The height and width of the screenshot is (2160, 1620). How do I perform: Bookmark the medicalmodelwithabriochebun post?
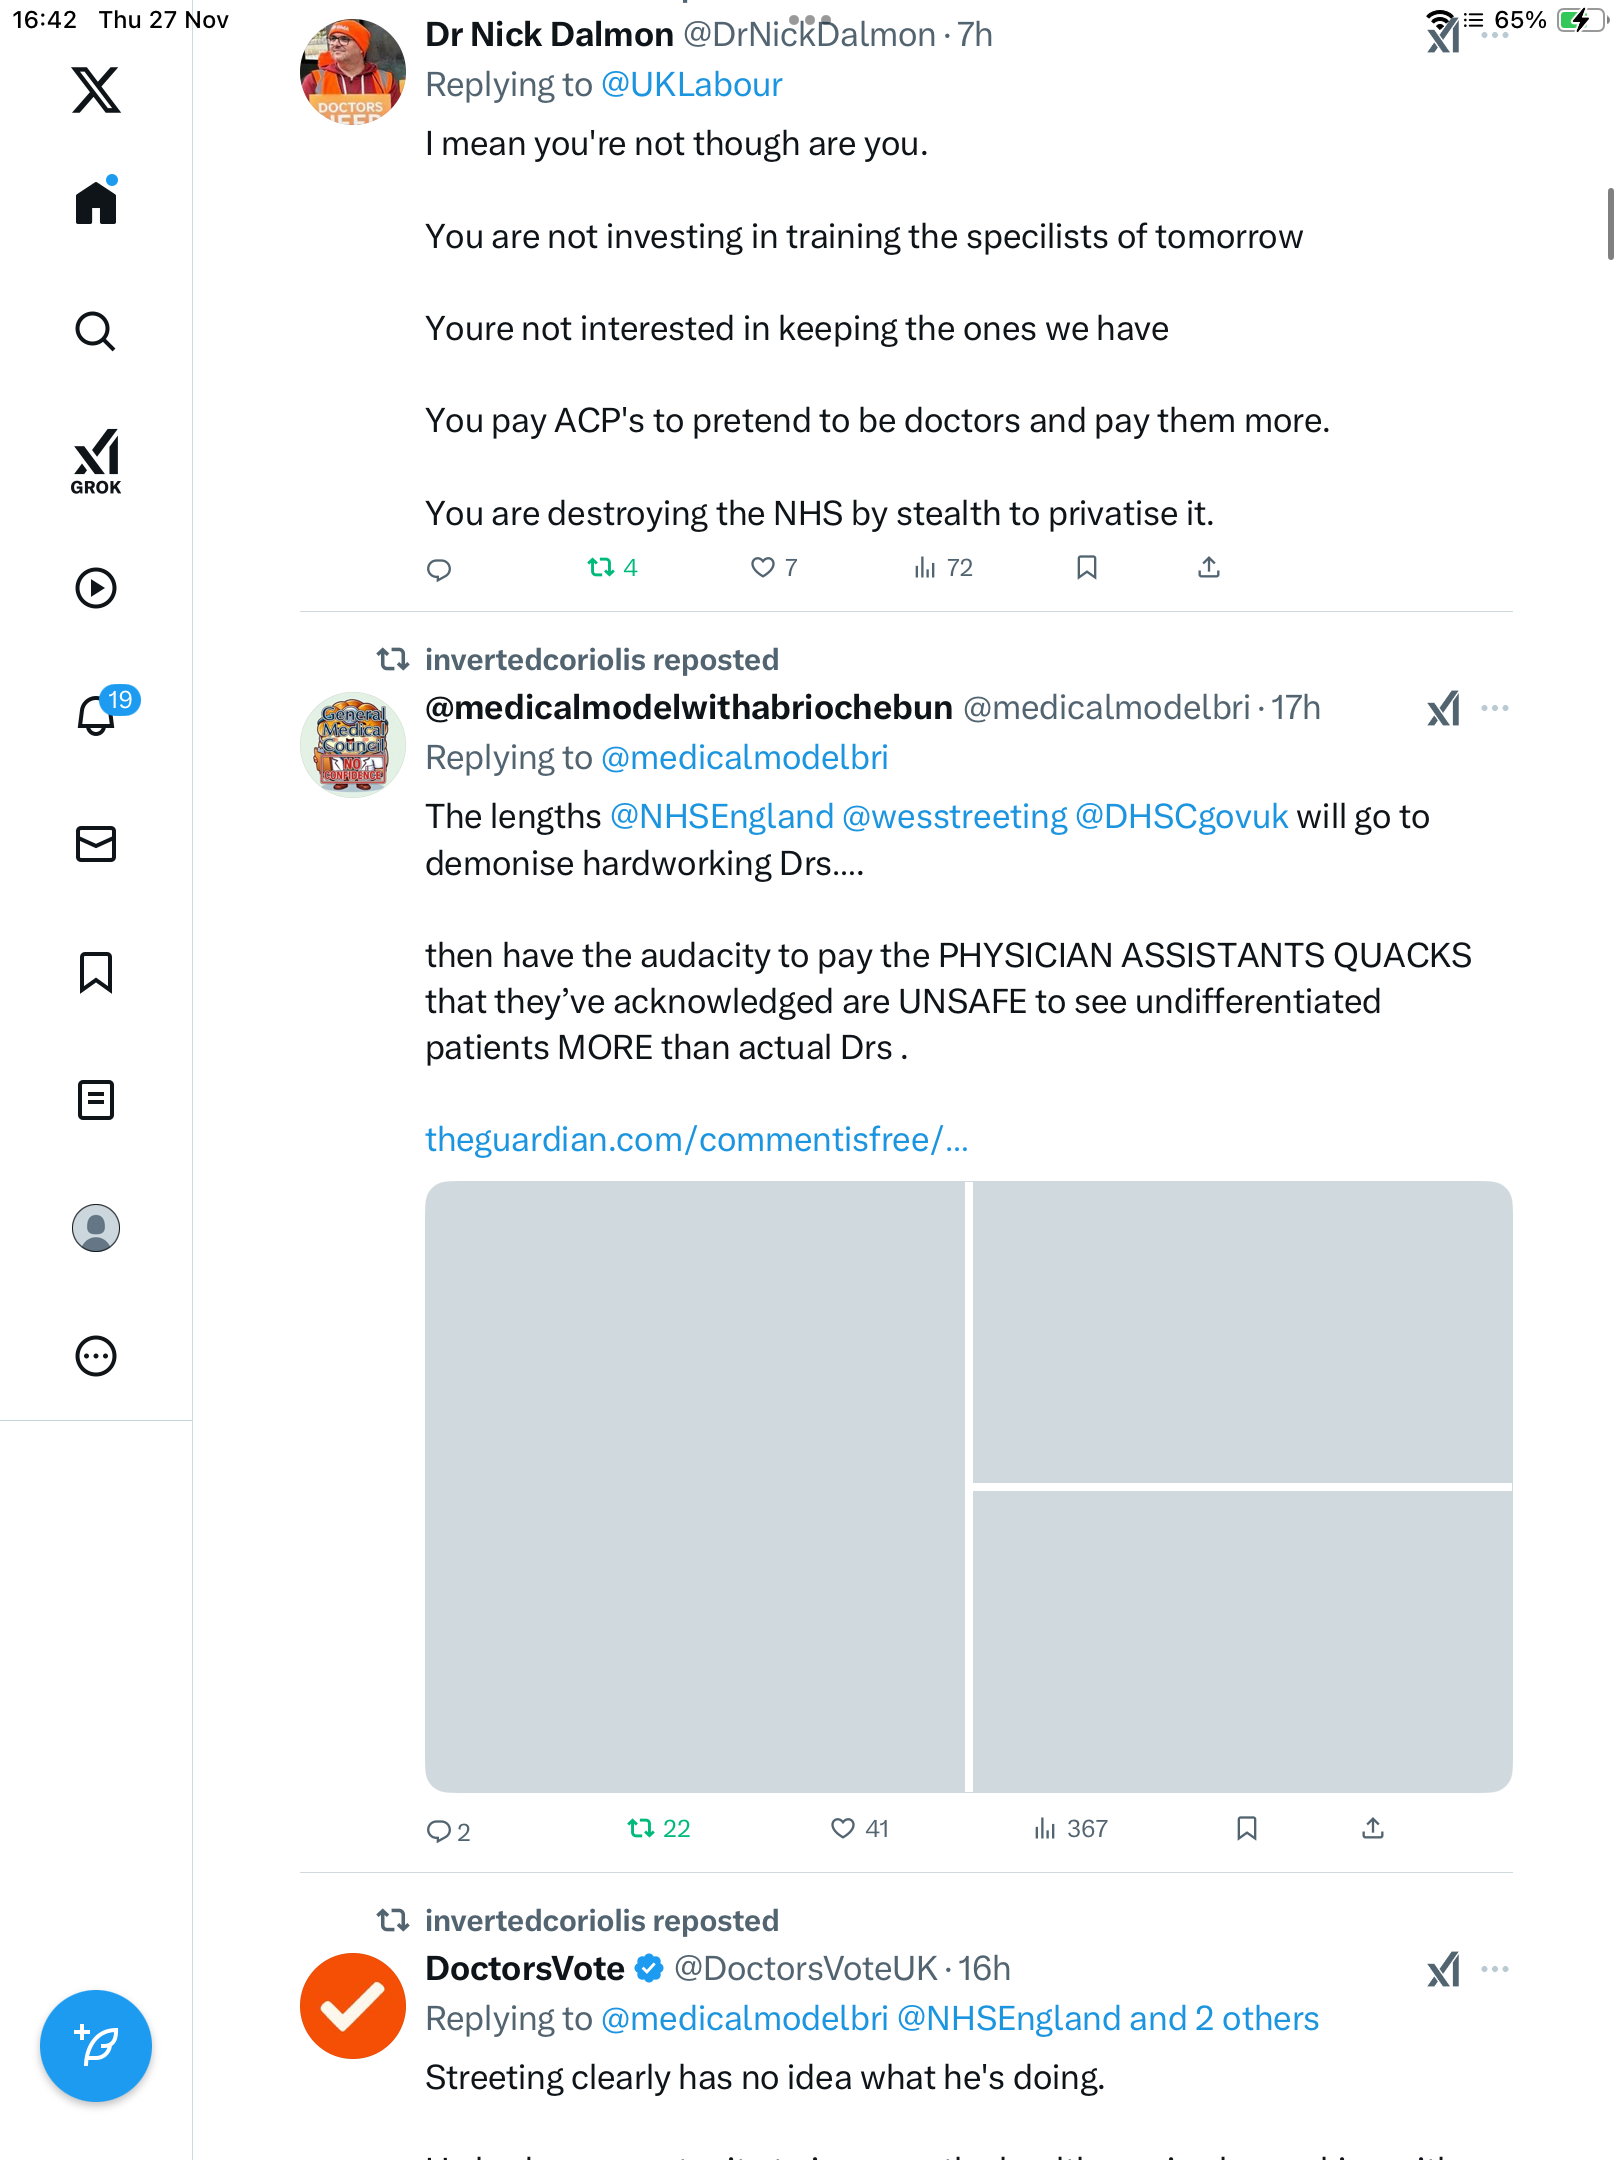tap(1246, 1829)
